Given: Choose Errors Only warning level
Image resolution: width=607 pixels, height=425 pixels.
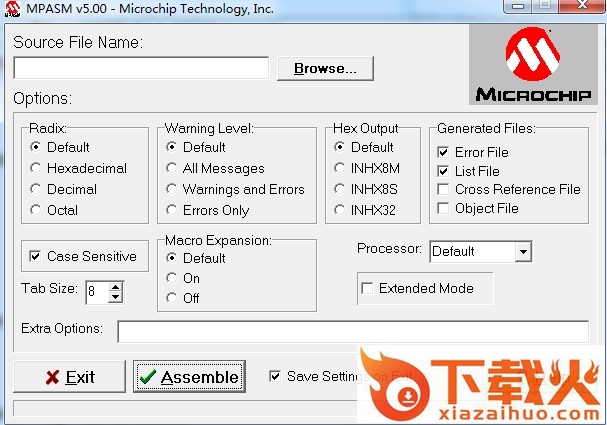Looking at the screenshot, I should (x=173, y=210).
